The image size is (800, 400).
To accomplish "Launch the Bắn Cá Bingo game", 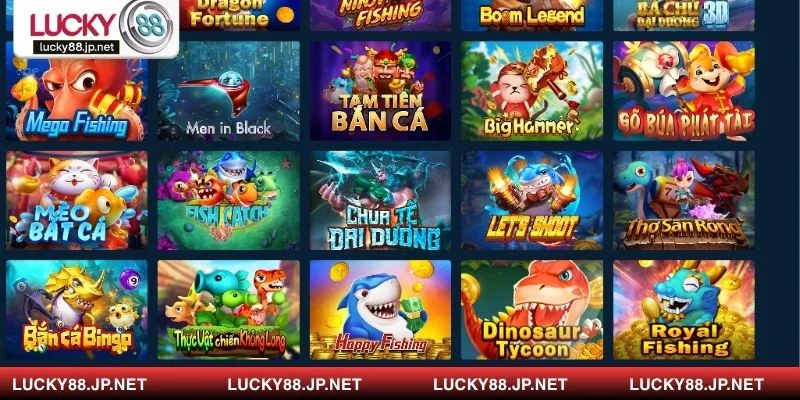I will pyautogui.click(x=77, y=310).
